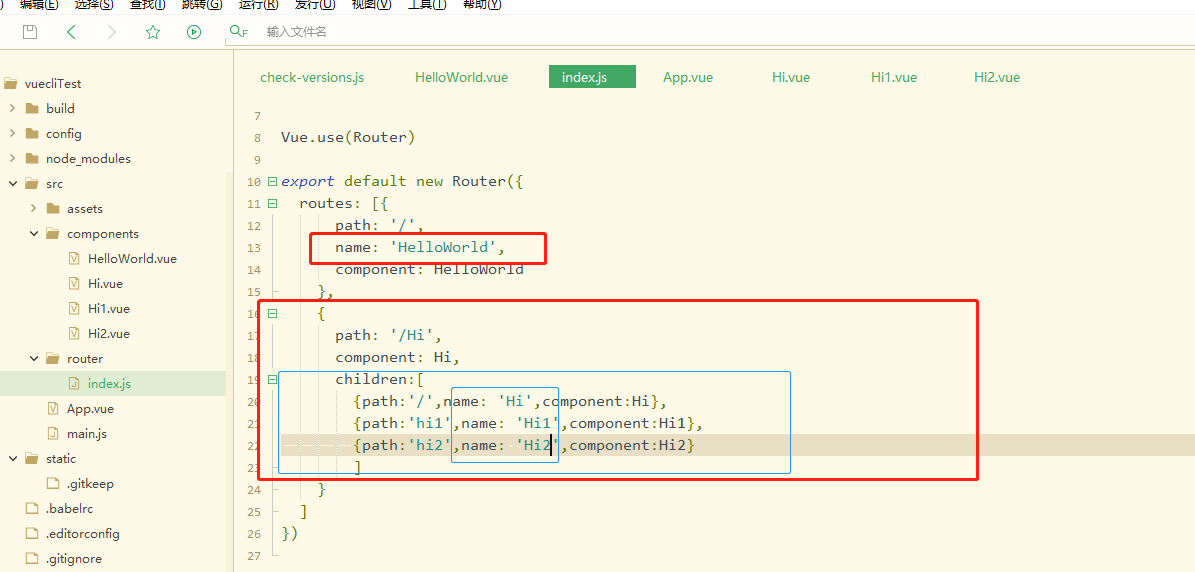Open the 帮助(Y) menu
1195x572 pixels.
click(482, 5)
